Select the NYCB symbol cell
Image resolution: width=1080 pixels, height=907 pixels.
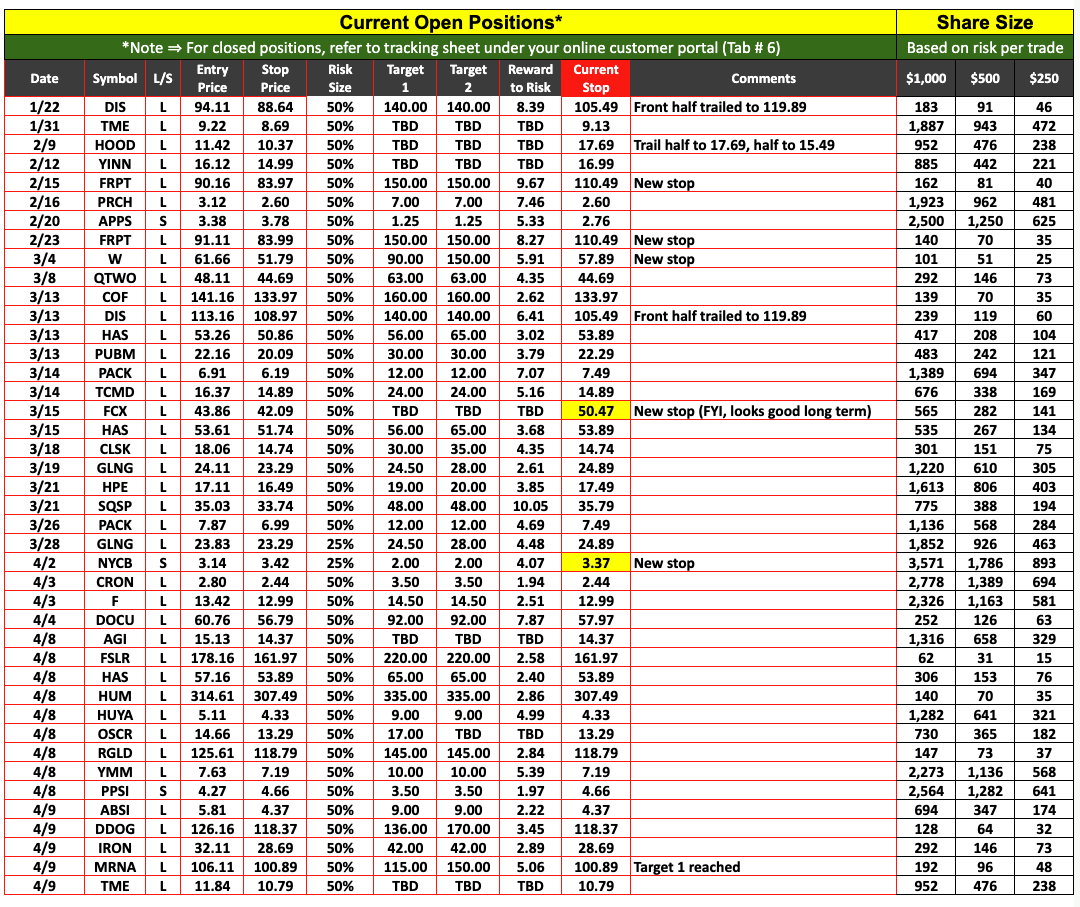(115, 563)
